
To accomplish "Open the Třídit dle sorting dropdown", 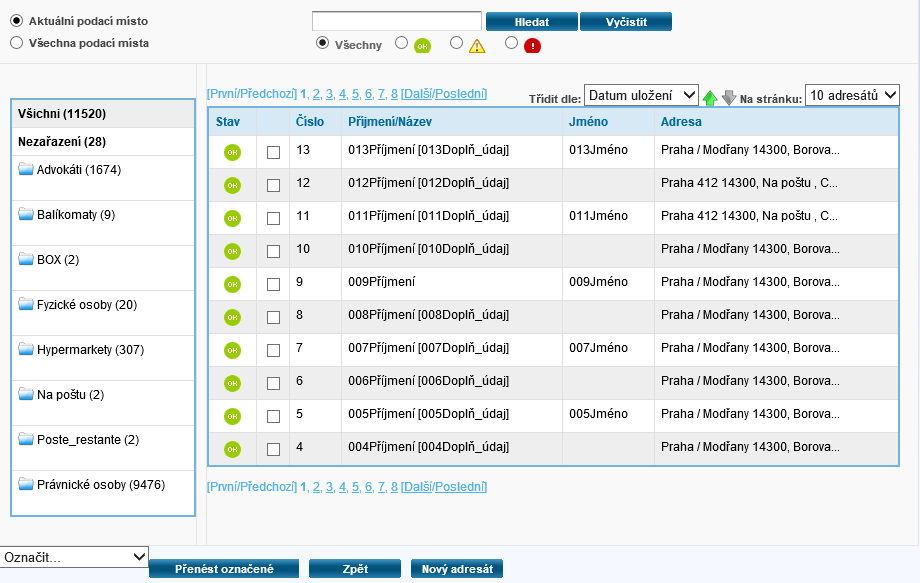I will (x=641, y=95).
